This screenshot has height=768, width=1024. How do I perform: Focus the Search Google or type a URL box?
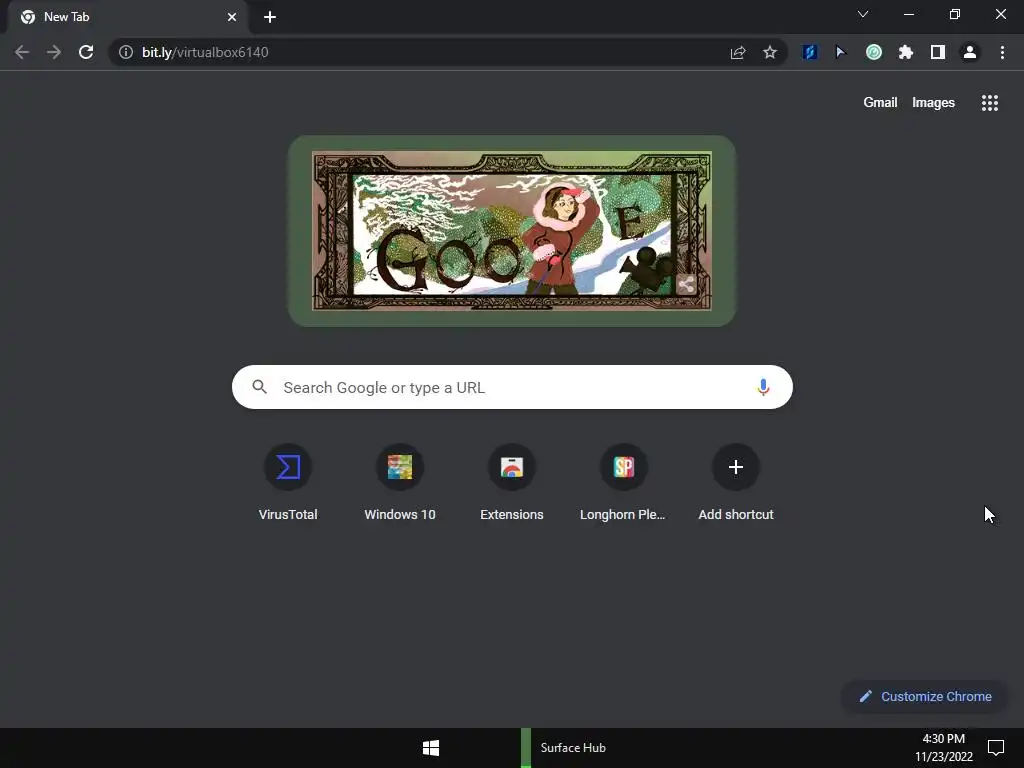tap(512, 387)
